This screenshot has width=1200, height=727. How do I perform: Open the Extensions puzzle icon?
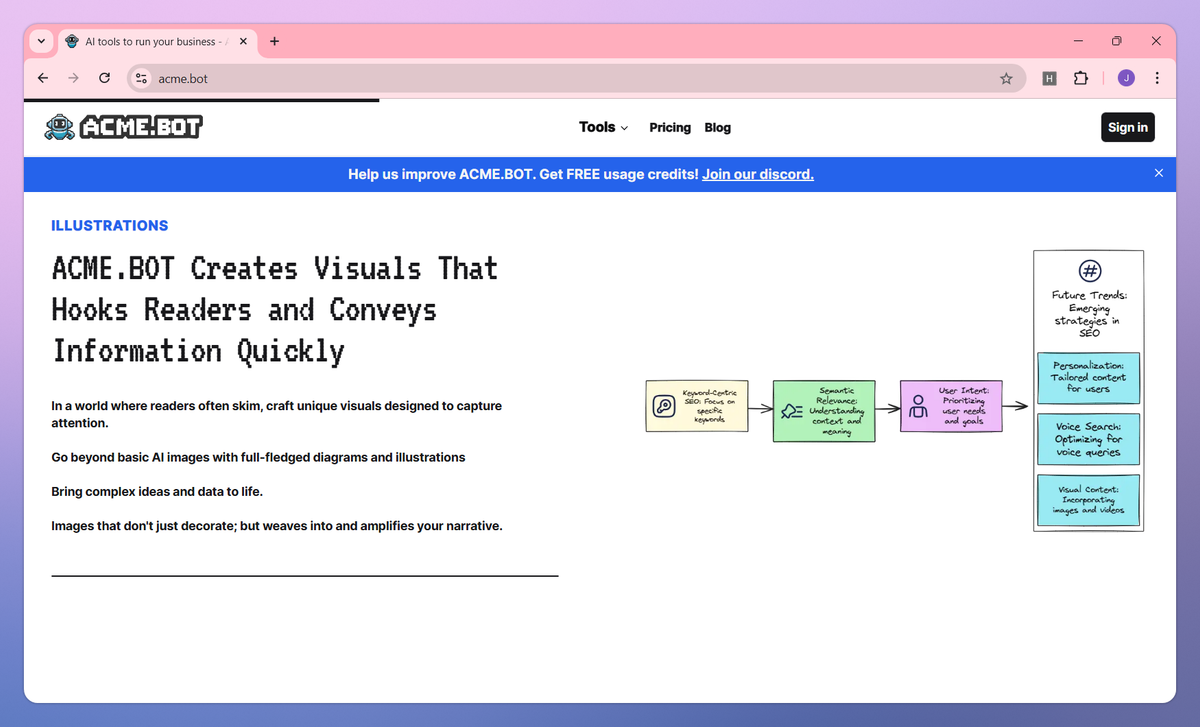pyautogui.click(x=1080, y=78)
